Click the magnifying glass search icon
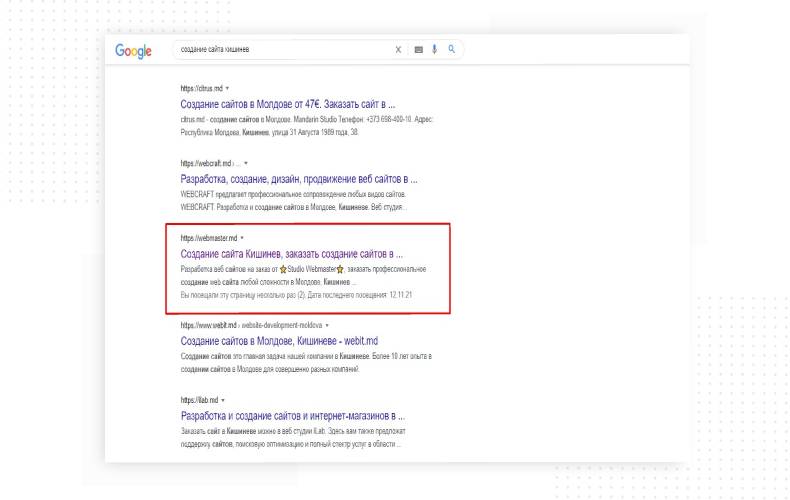This screenshot has width=790, height=500. click(x=451, y=49)
